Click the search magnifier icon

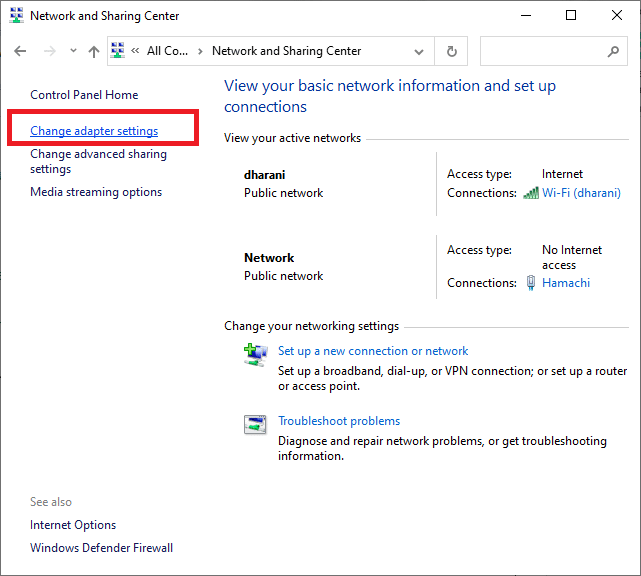tap(613, 51)
